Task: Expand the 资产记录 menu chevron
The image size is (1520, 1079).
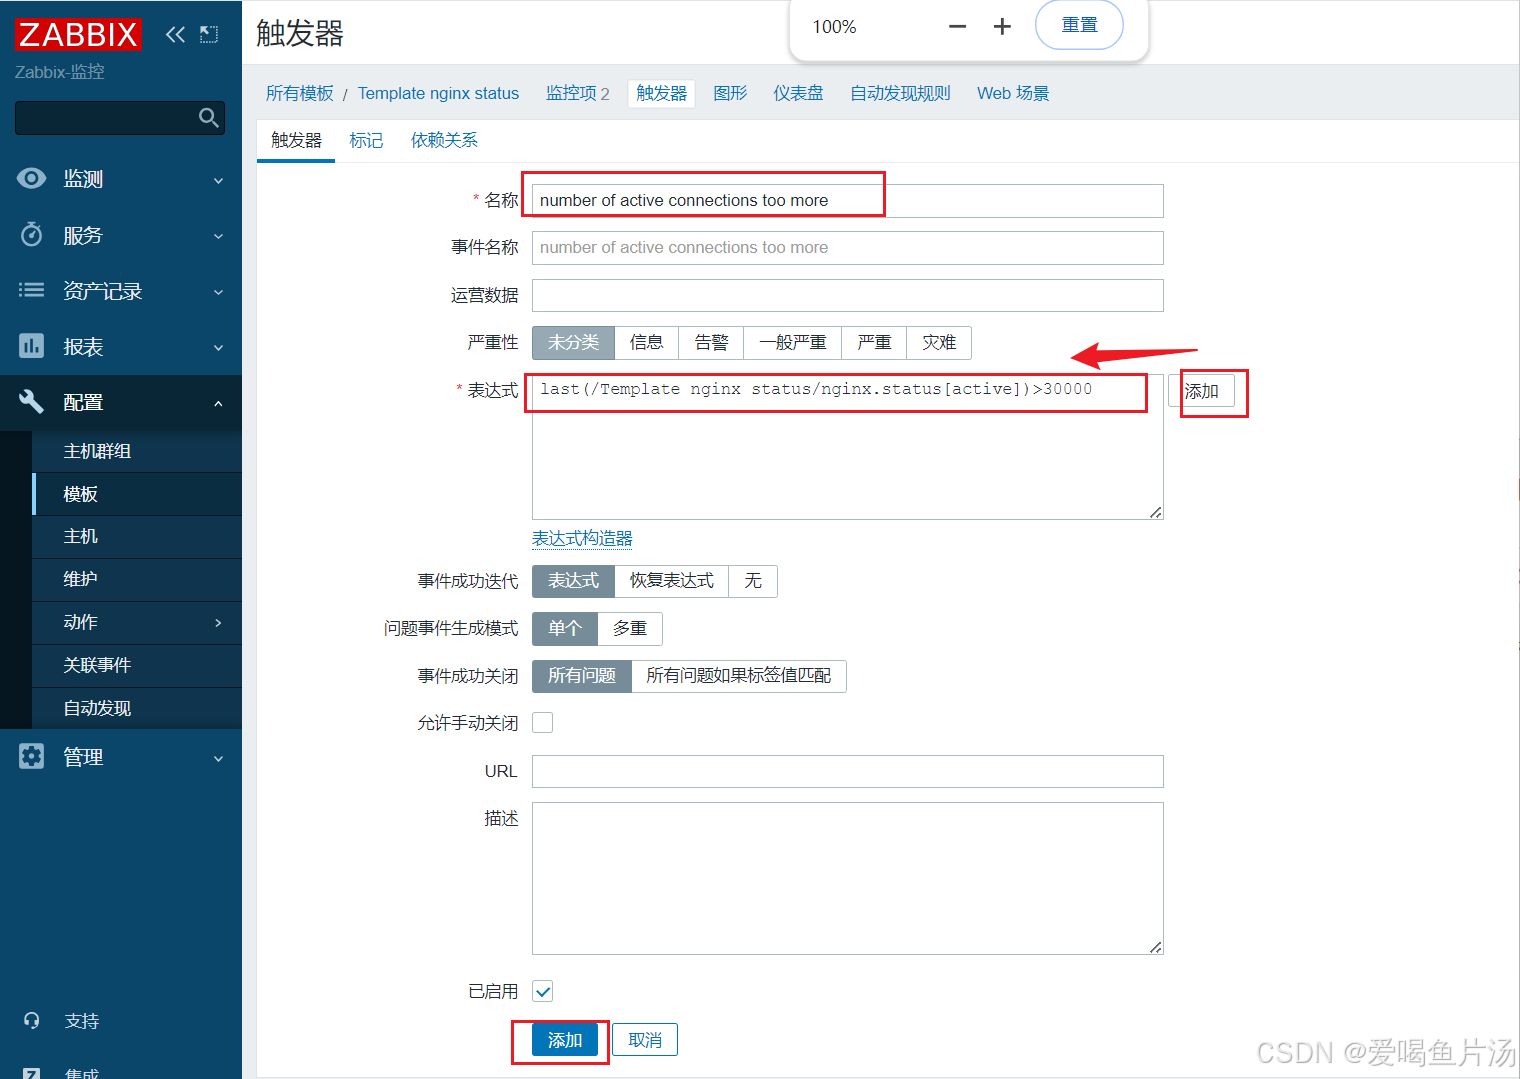Action: tap(218, 292)
